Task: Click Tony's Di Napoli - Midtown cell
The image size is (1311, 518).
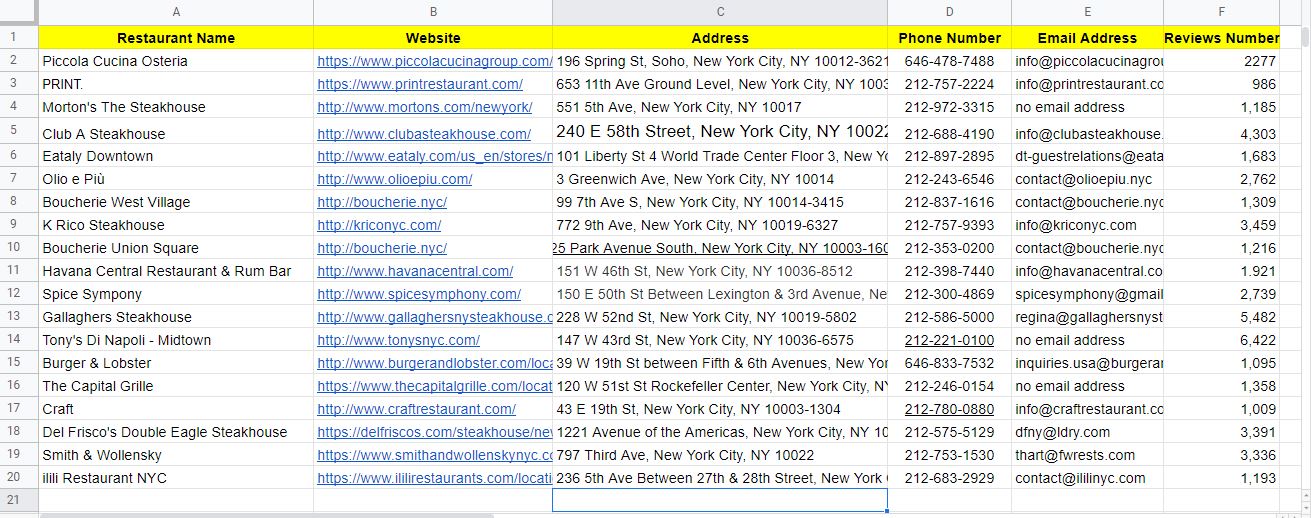Action: (176, 340)
